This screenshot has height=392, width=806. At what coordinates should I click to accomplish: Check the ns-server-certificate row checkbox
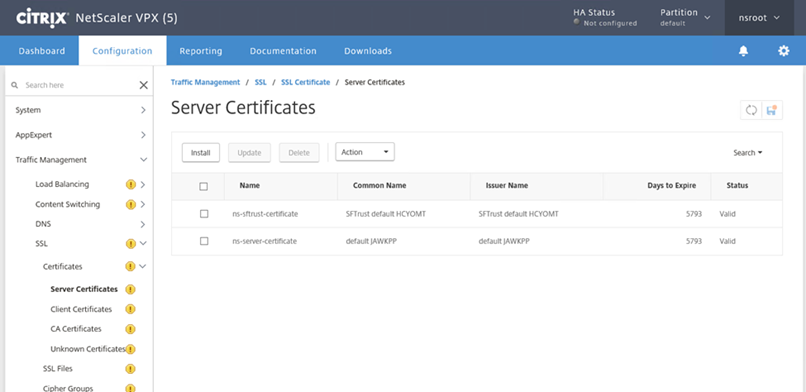(204, 241)
